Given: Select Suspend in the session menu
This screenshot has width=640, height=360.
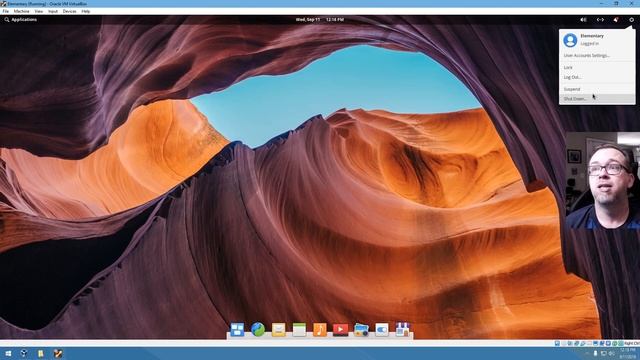Looking at the screenshot, I should pos(597,89).
